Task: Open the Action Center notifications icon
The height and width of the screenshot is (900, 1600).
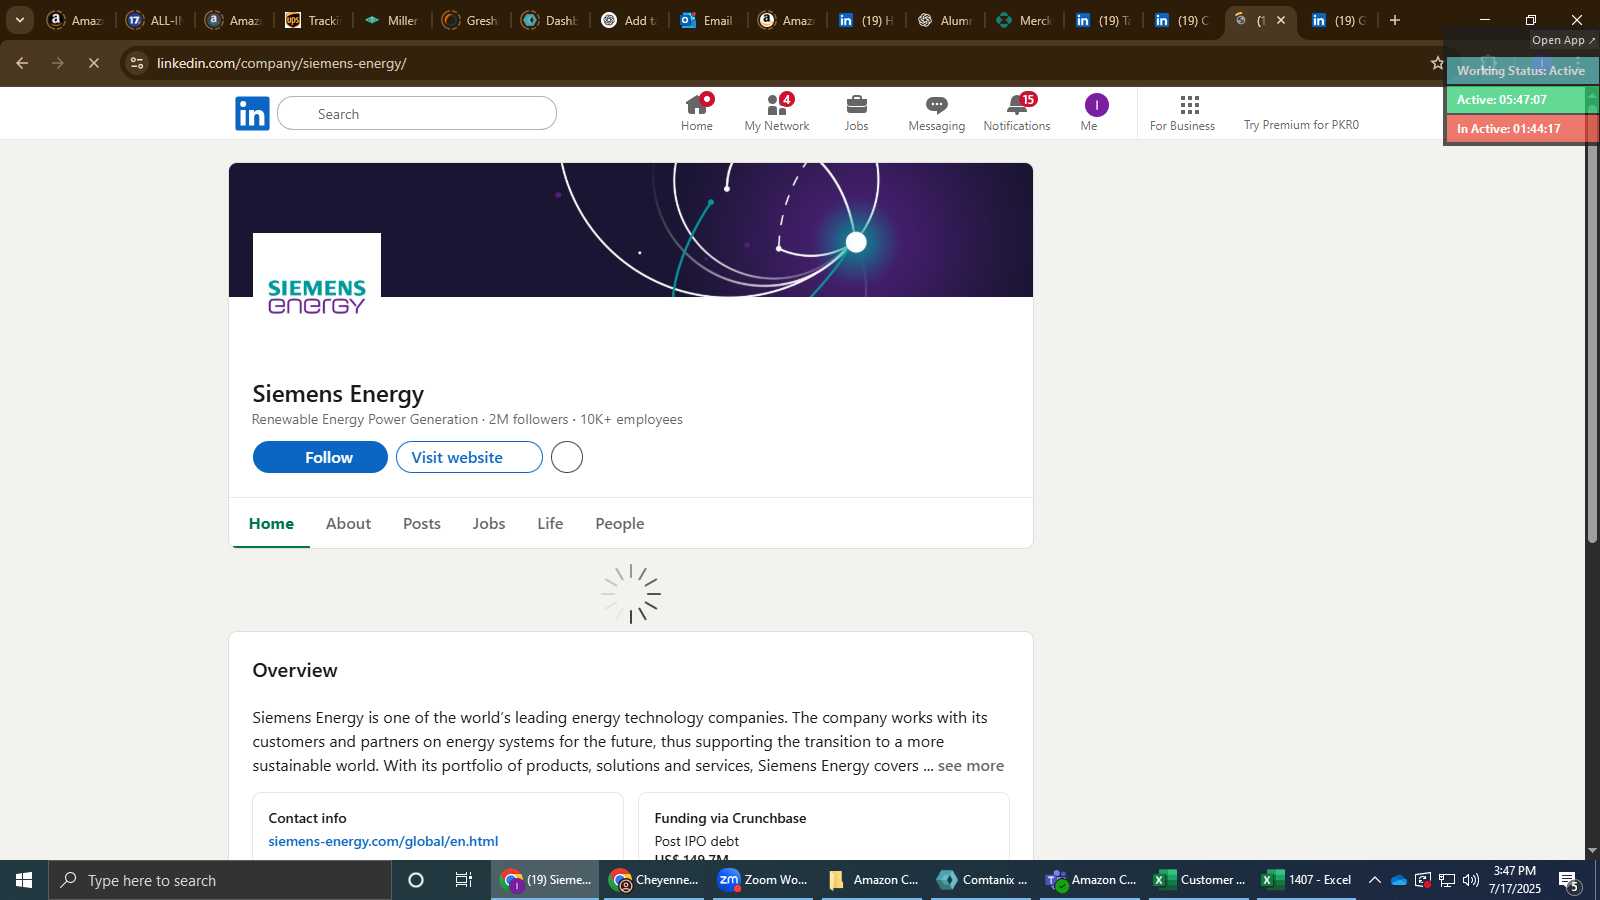Action: point(1569,881)
